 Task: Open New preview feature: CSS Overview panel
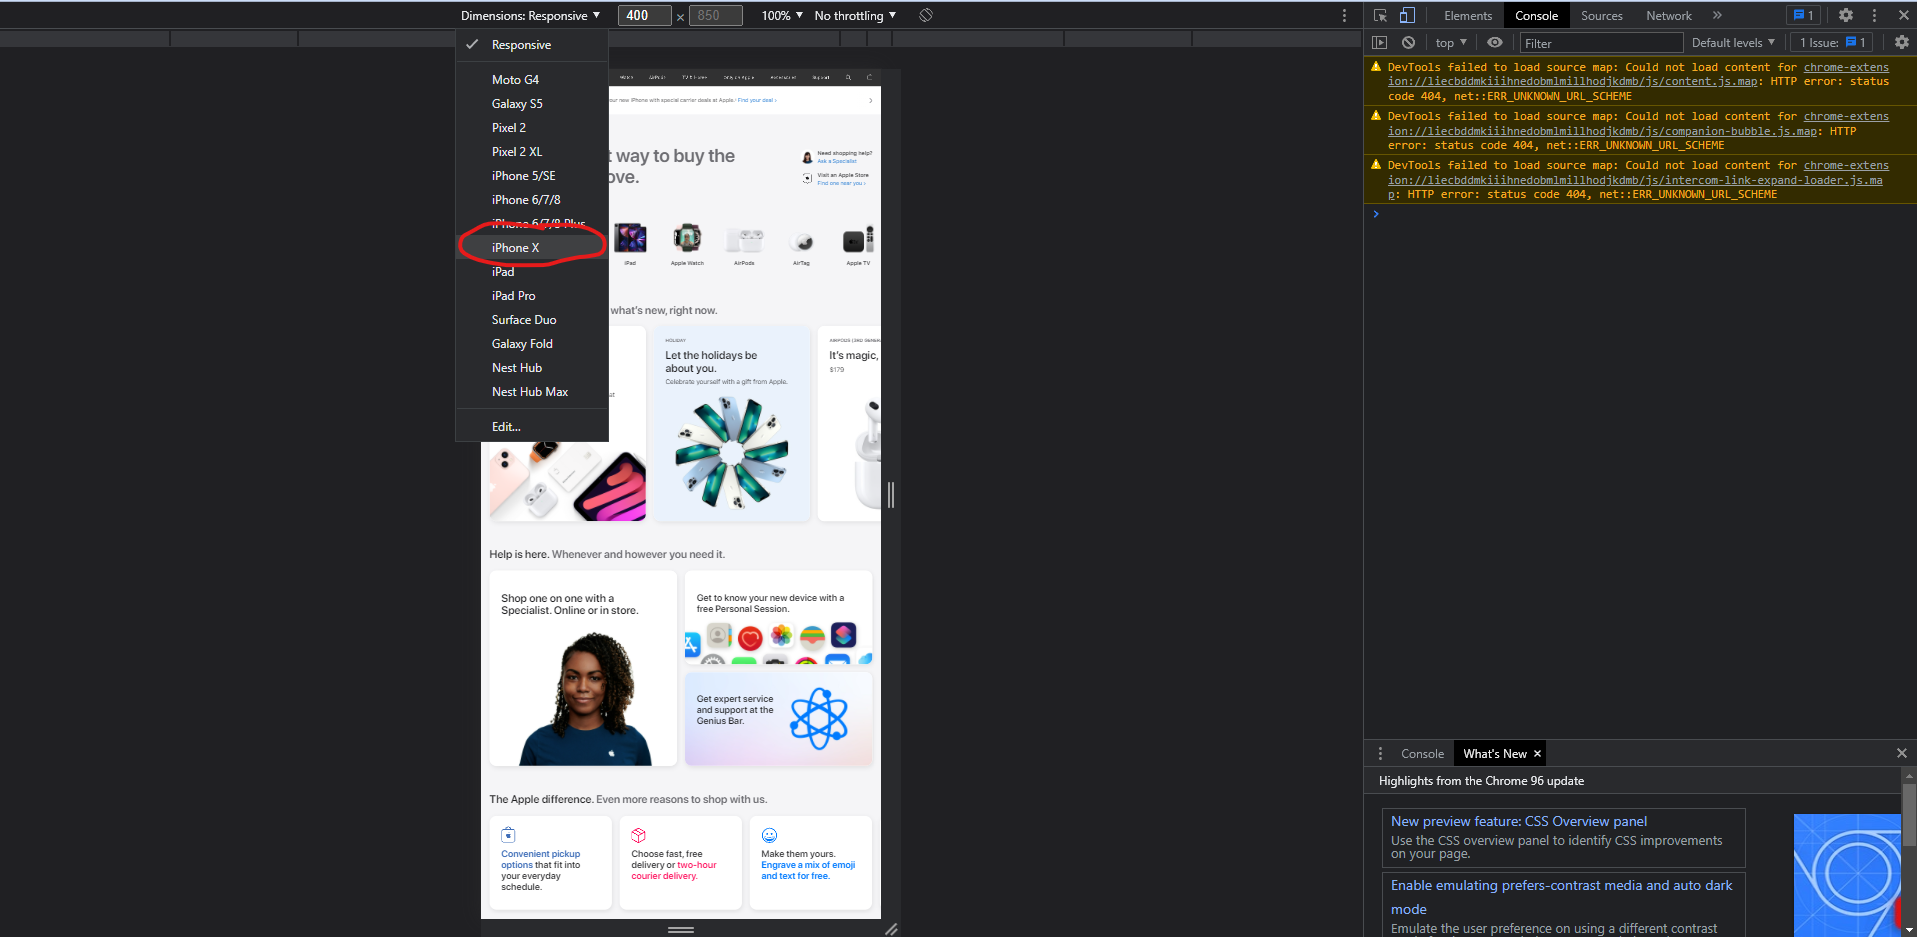(1519, 821)
